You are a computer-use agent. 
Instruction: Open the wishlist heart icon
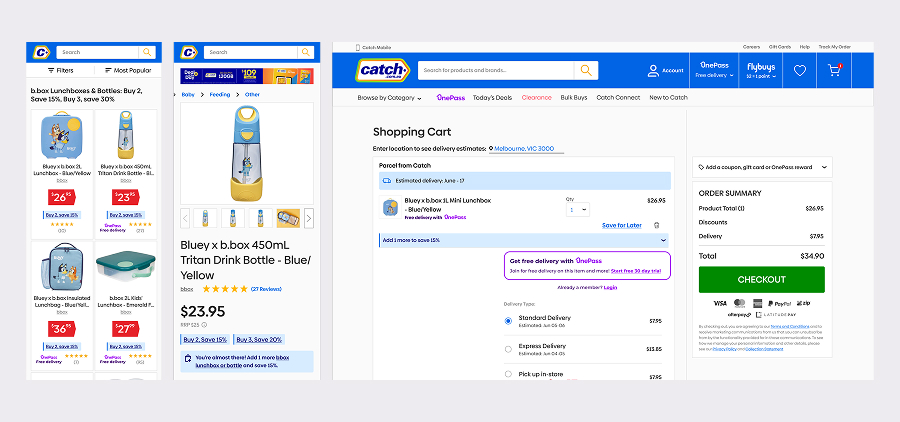tap(800, 71)
